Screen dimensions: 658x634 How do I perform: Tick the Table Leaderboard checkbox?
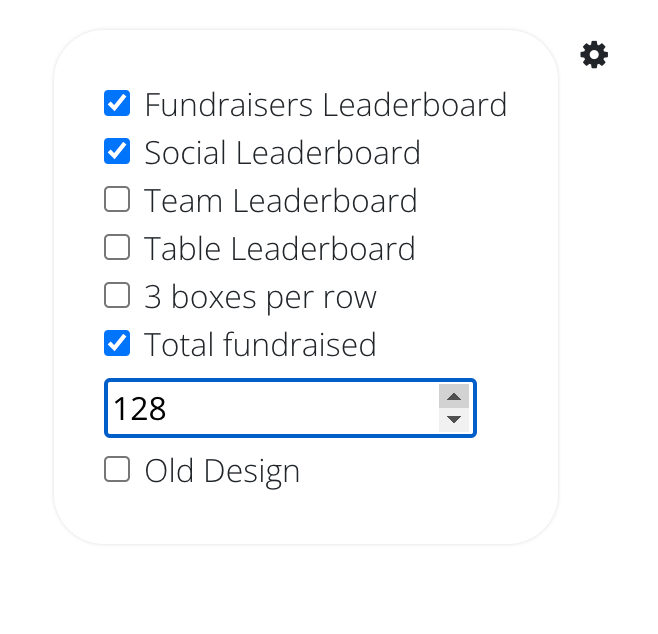click(x=117, y=247)
